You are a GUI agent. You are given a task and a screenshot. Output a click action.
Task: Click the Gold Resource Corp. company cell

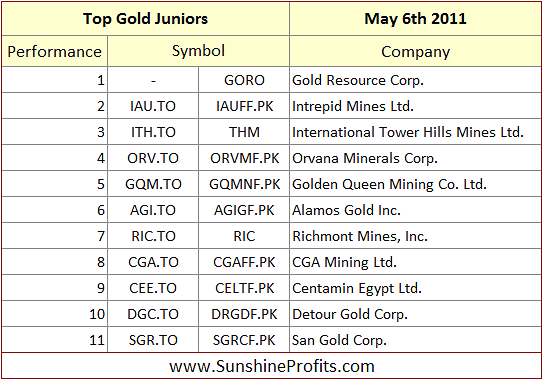point(415,80)
